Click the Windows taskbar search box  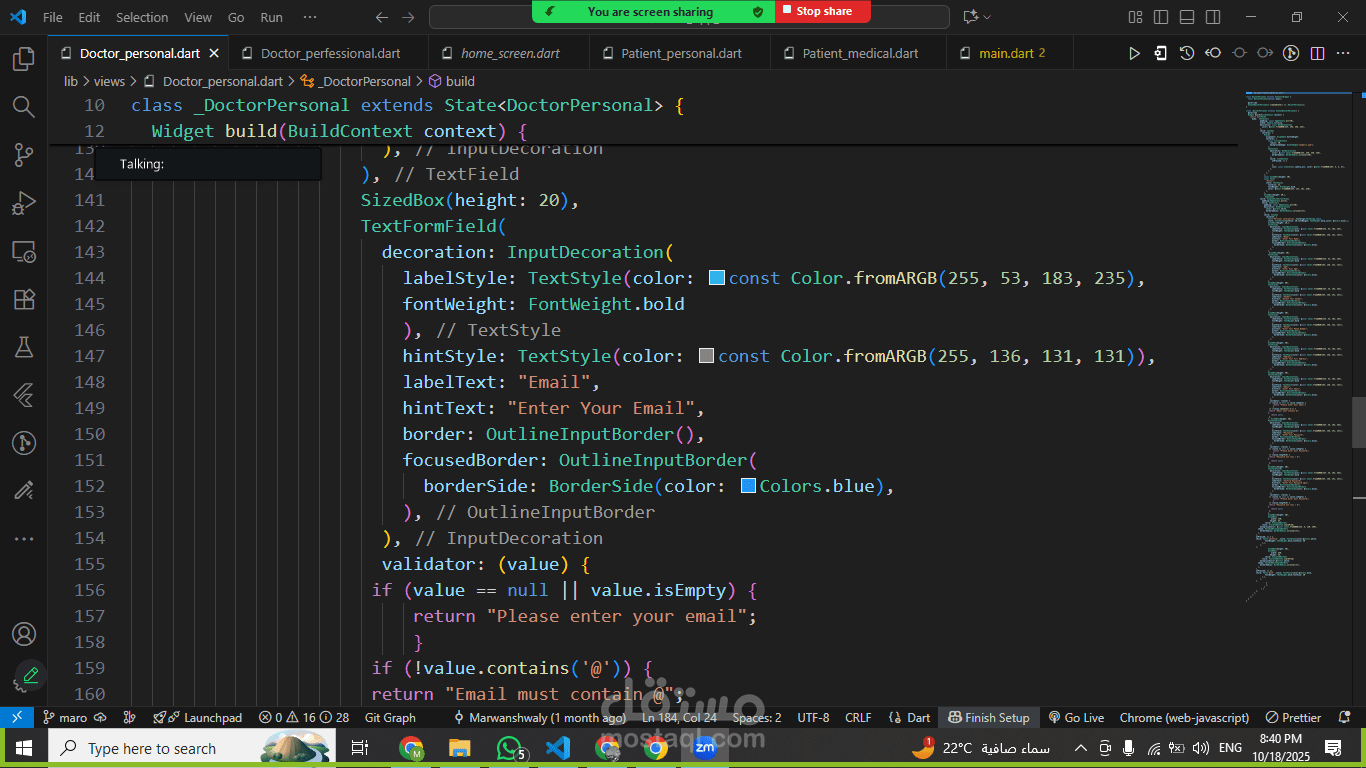[x=192, y=748]
